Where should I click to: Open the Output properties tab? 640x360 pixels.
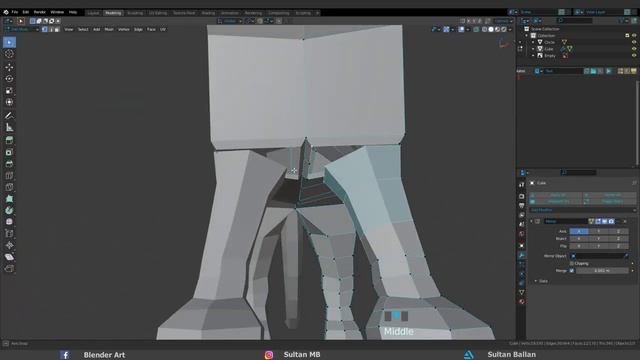522,206
